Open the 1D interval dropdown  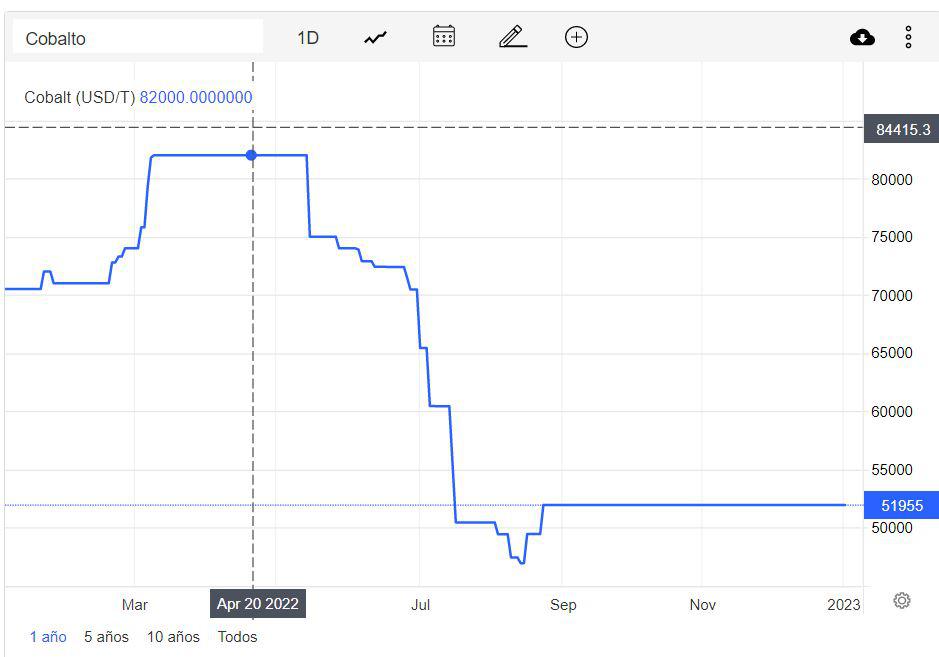[308, 38]
